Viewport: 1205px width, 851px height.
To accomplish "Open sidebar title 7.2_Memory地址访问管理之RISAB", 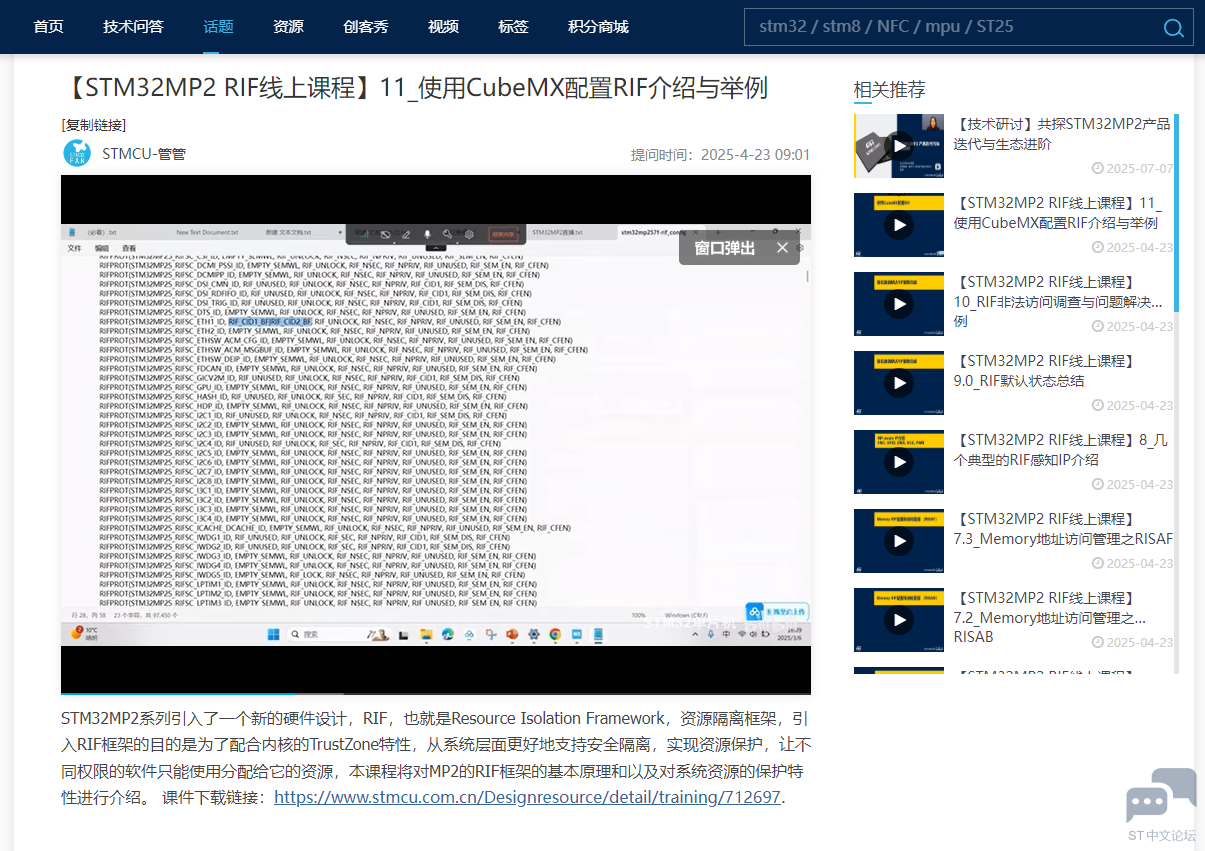I will (x=1050, y=617).
